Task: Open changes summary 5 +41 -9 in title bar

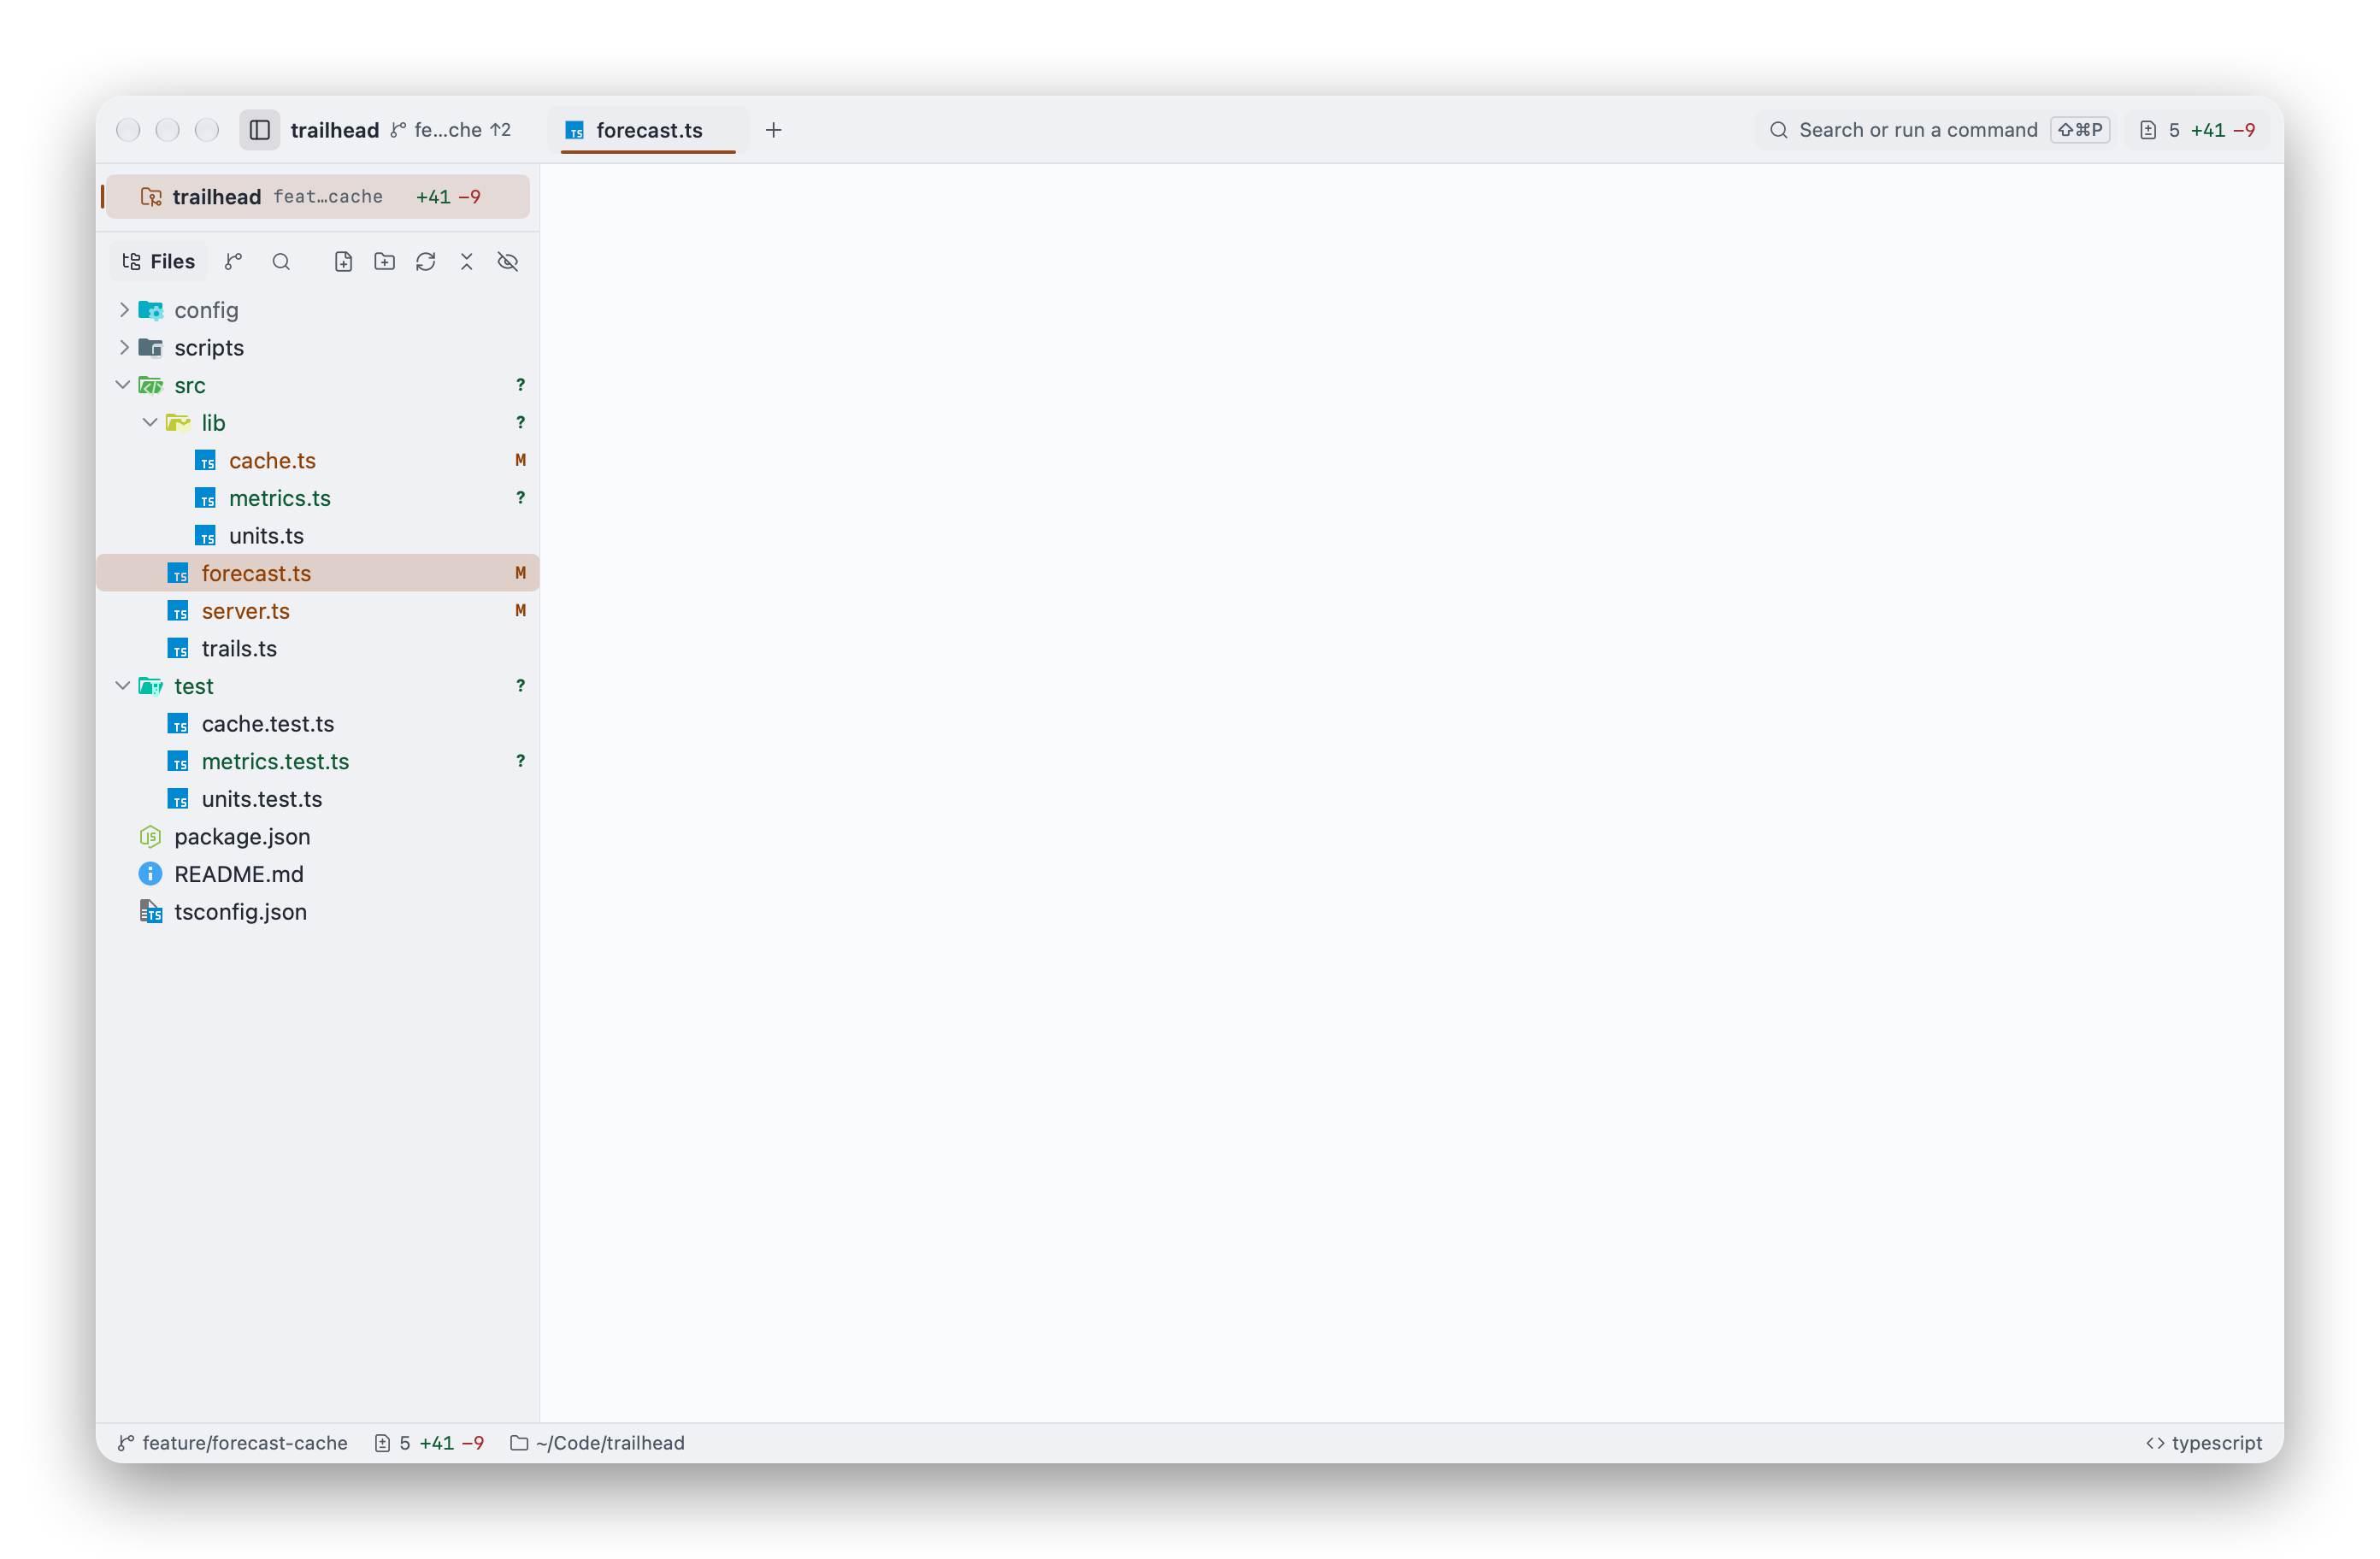Action: [2198, 130]
